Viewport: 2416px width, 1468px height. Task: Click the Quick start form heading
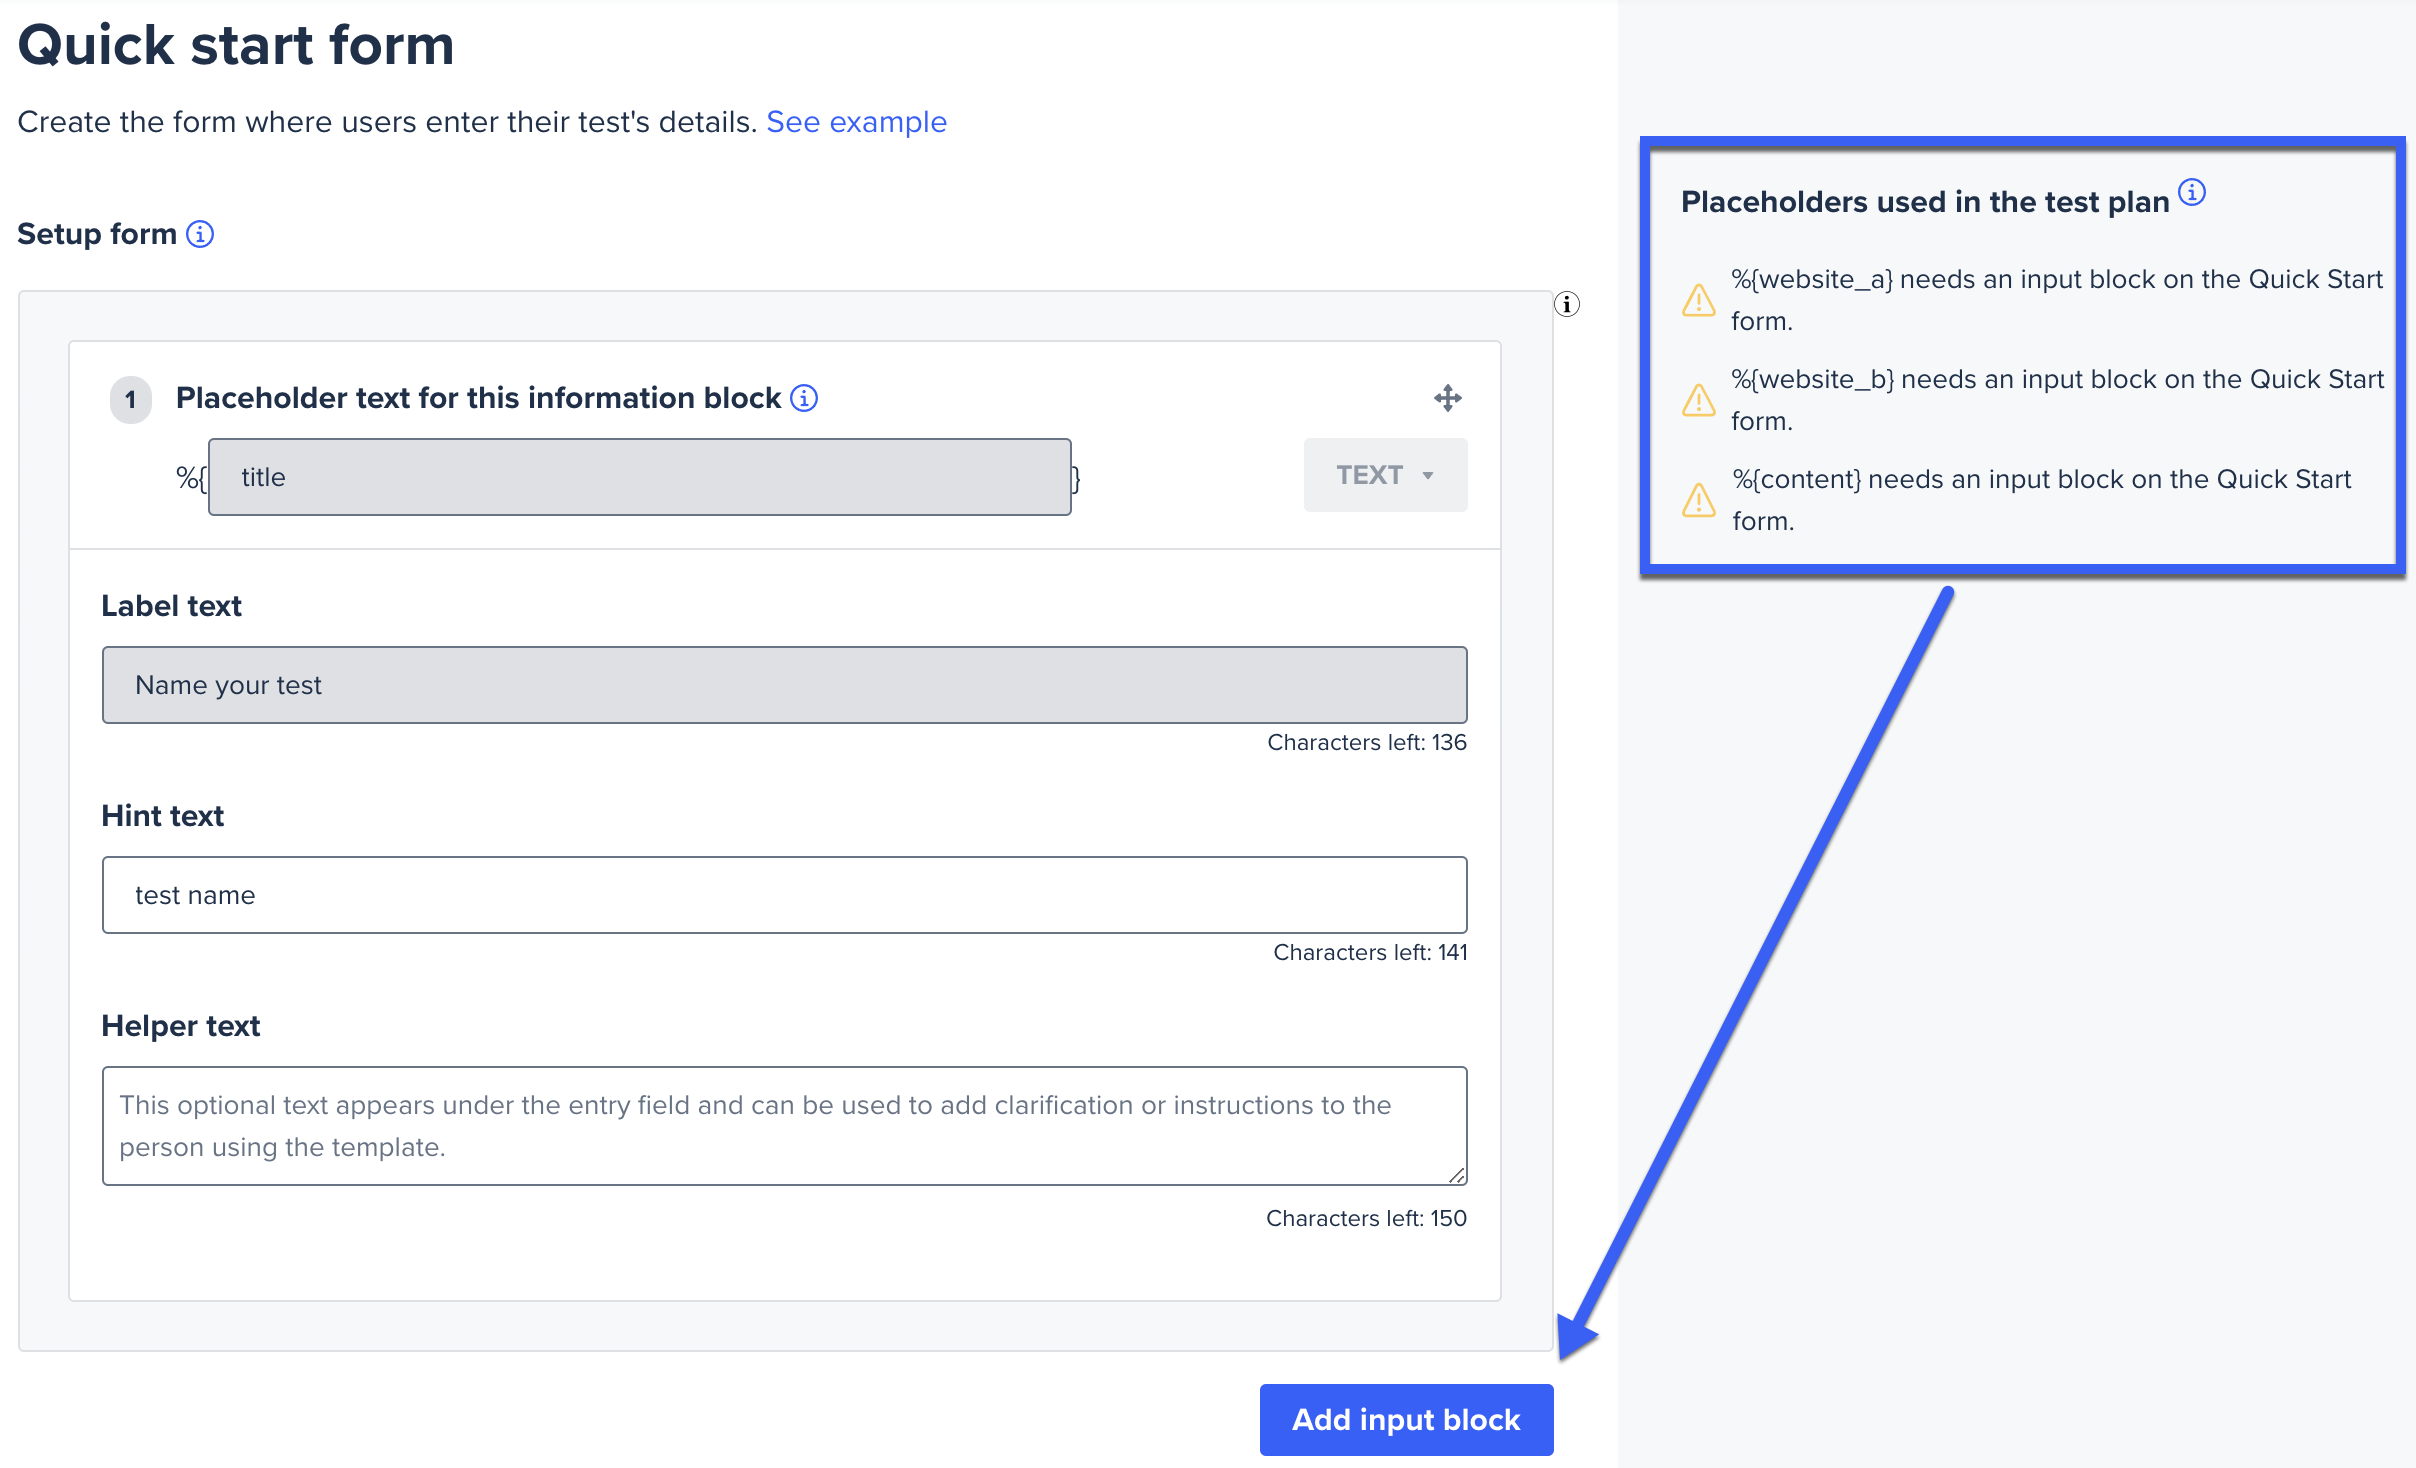236,45
